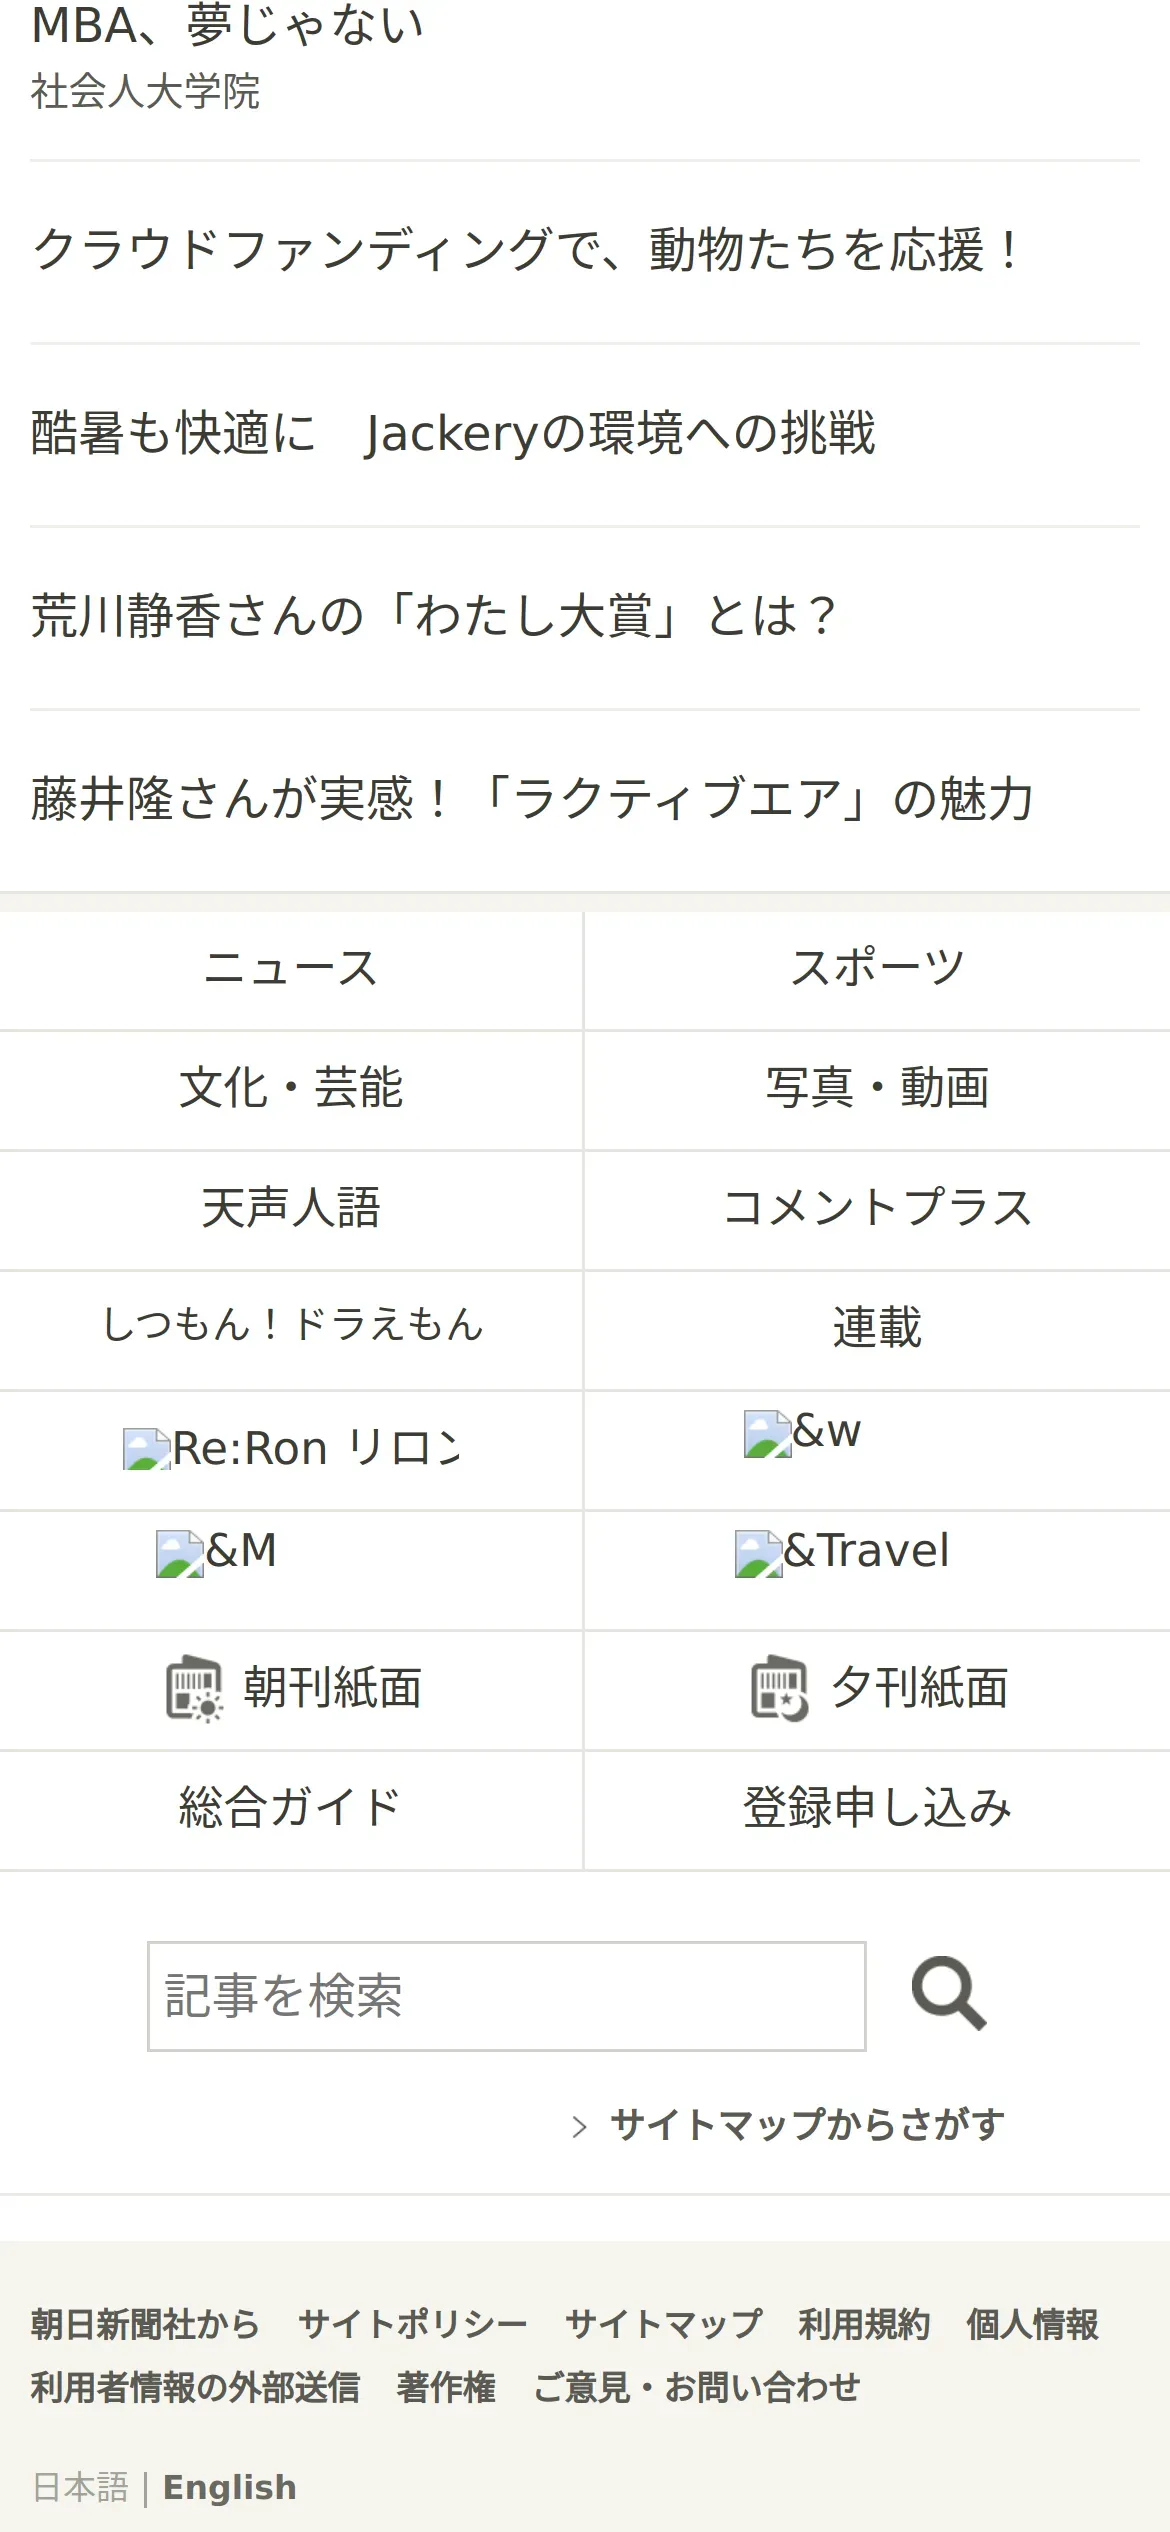Image resolution: width=1170 pixels, height=2532 pixels.
Task: Click the 記事を検索 search field
Action: (506, 1996)
